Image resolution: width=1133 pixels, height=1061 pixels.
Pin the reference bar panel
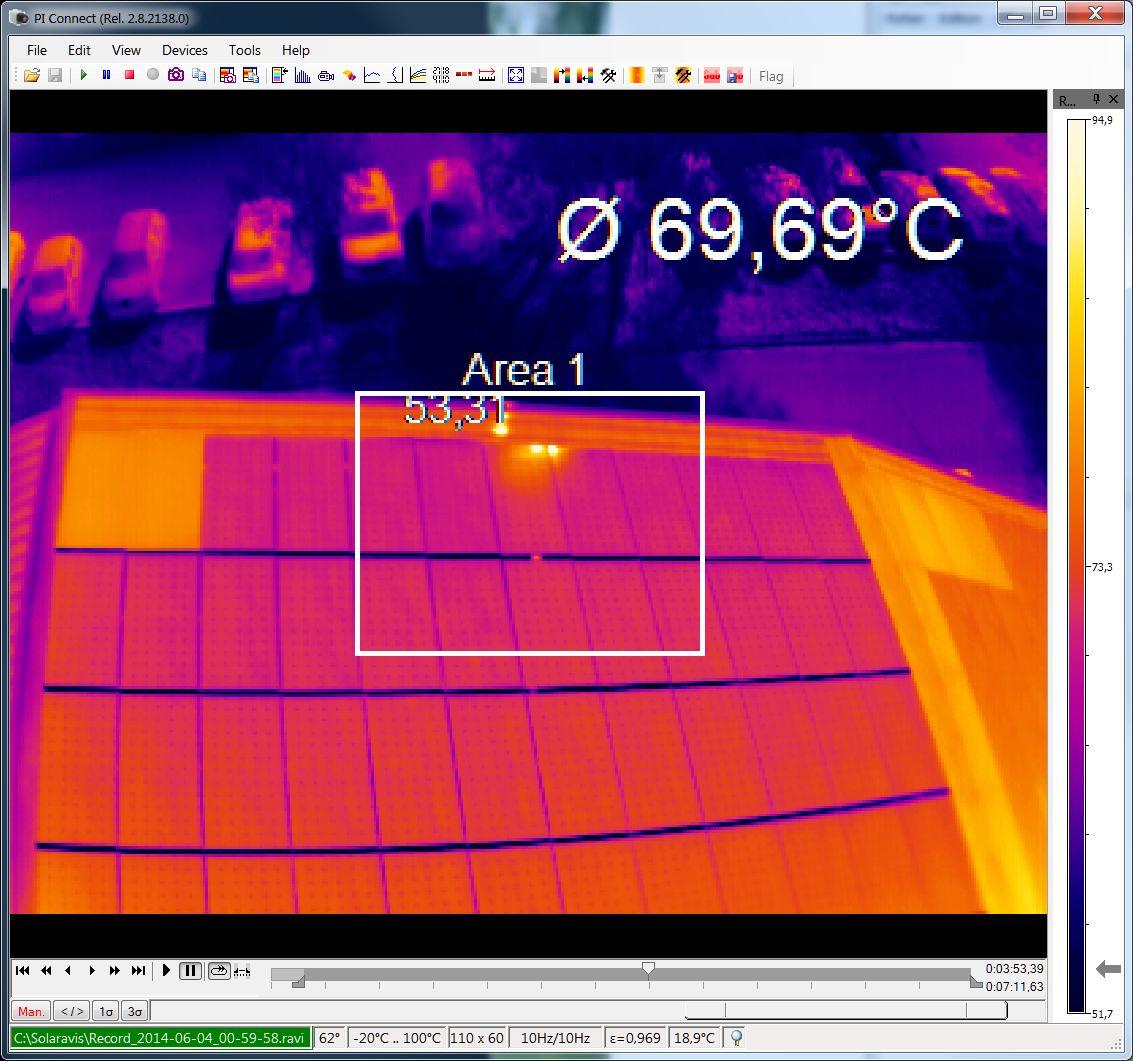coord(1097,99)
